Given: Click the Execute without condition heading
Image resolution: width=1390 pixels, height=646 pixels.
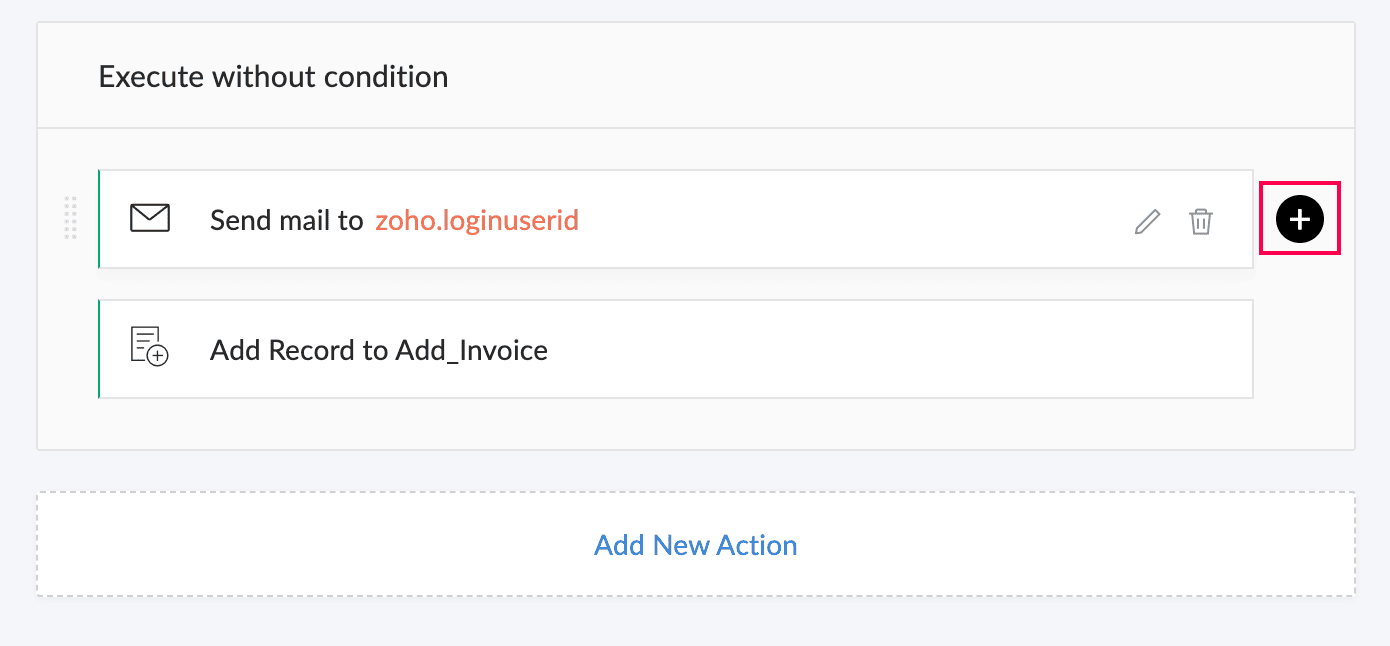Looking at the screenshot, I should tap(273, 76).
